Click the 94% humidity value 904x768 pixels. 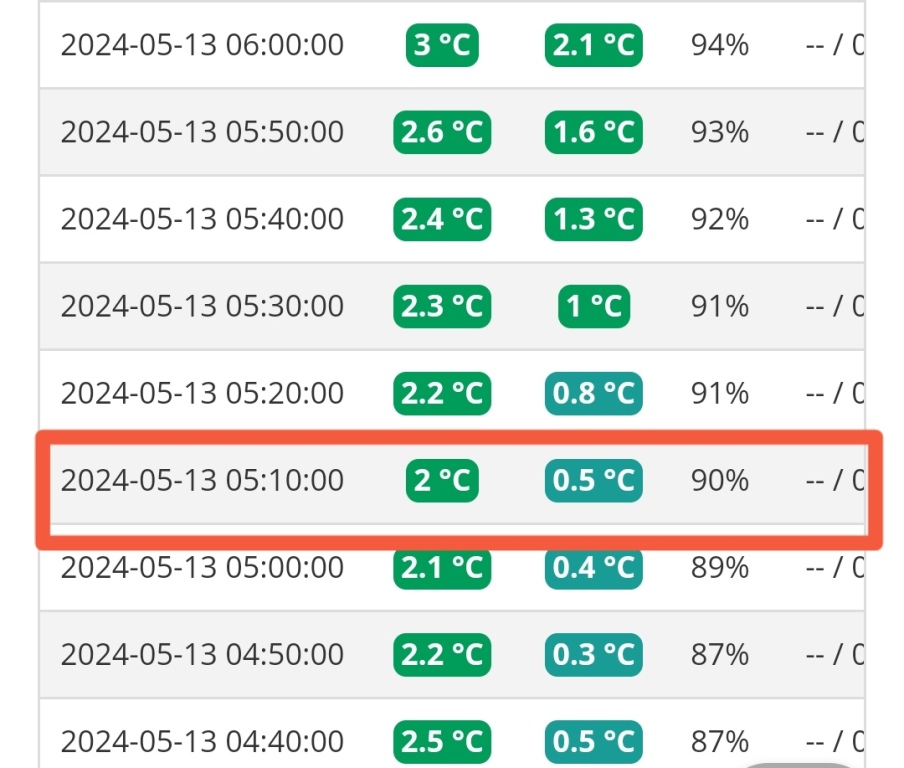[719, 45]
